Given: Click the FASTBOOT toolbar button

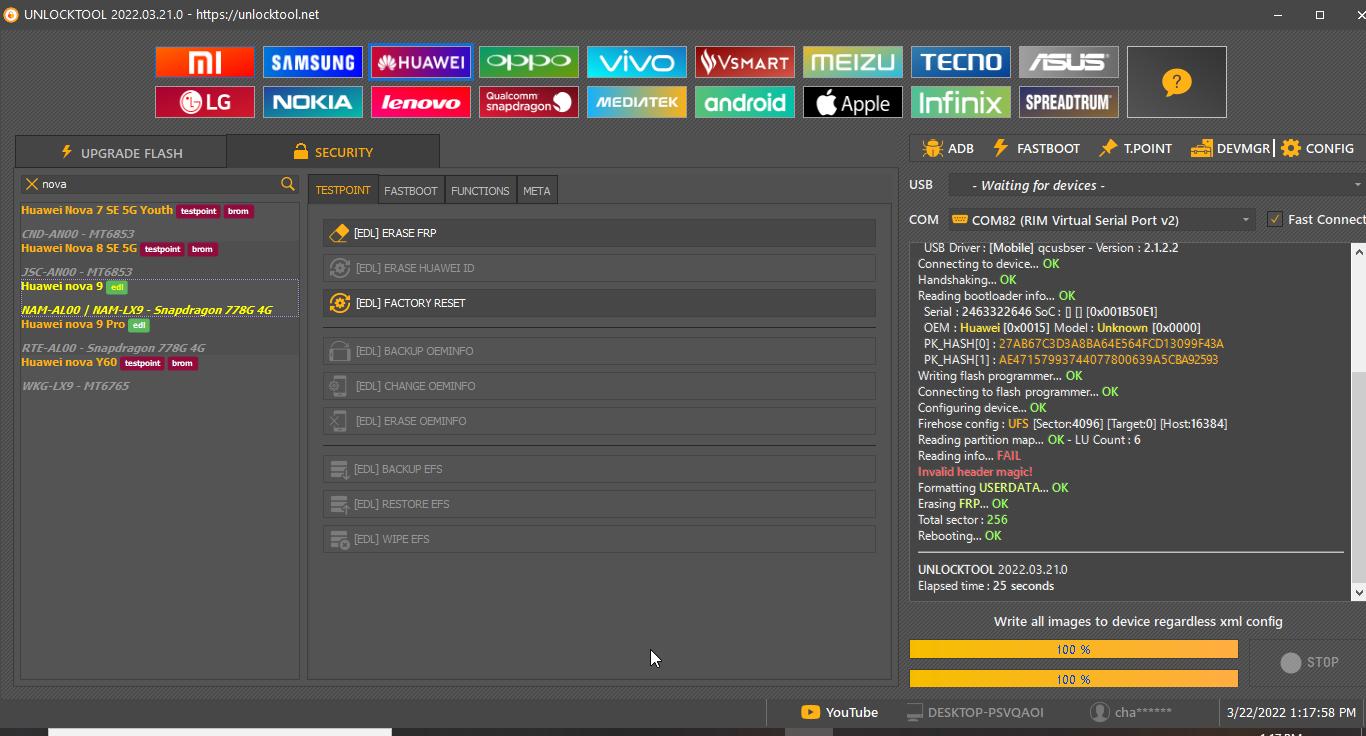Looking at the screenshot, I should pos(1036,148).
